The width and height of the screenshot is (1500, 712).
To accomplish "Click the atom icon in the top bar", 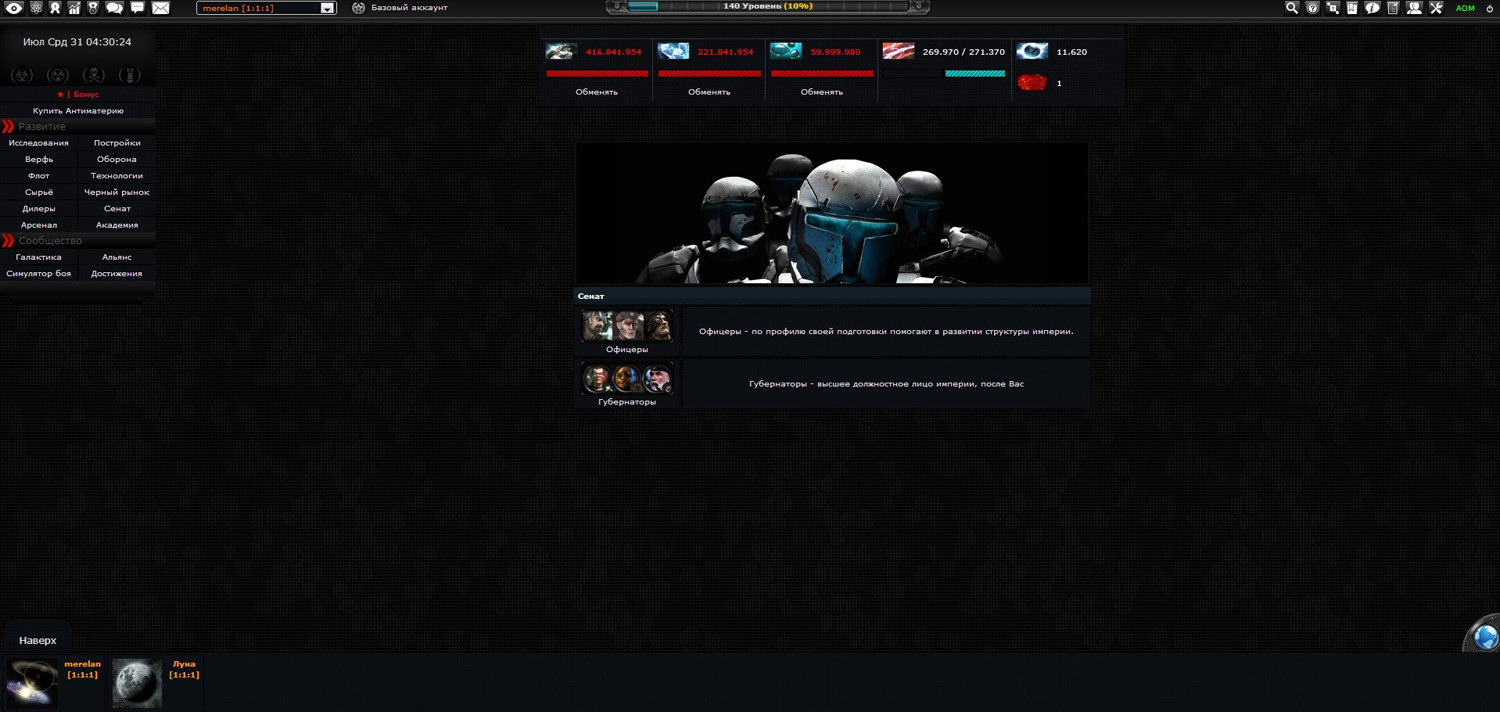I will [36, 8].
